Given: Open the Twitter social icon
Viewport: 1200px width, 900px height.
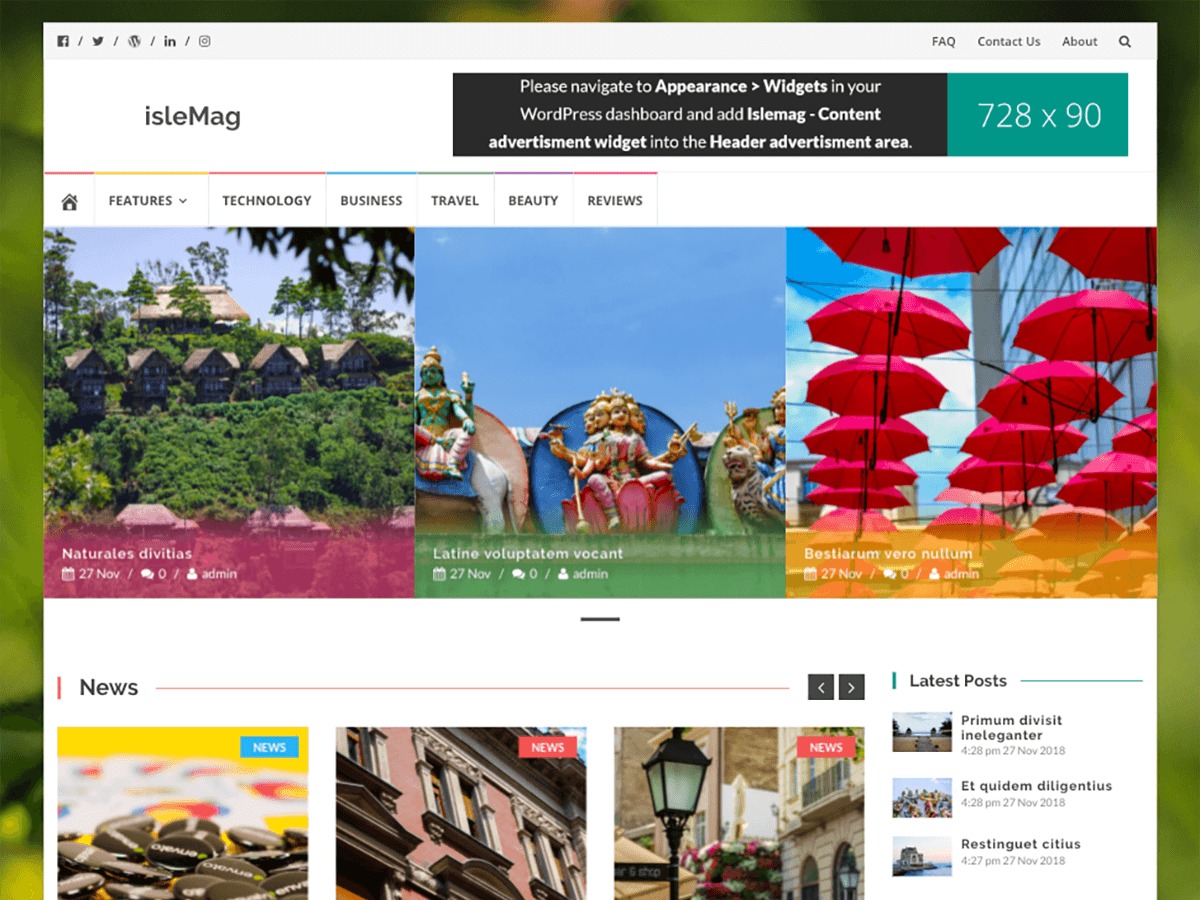Looking at the screenshot, I should click(98, 41).
